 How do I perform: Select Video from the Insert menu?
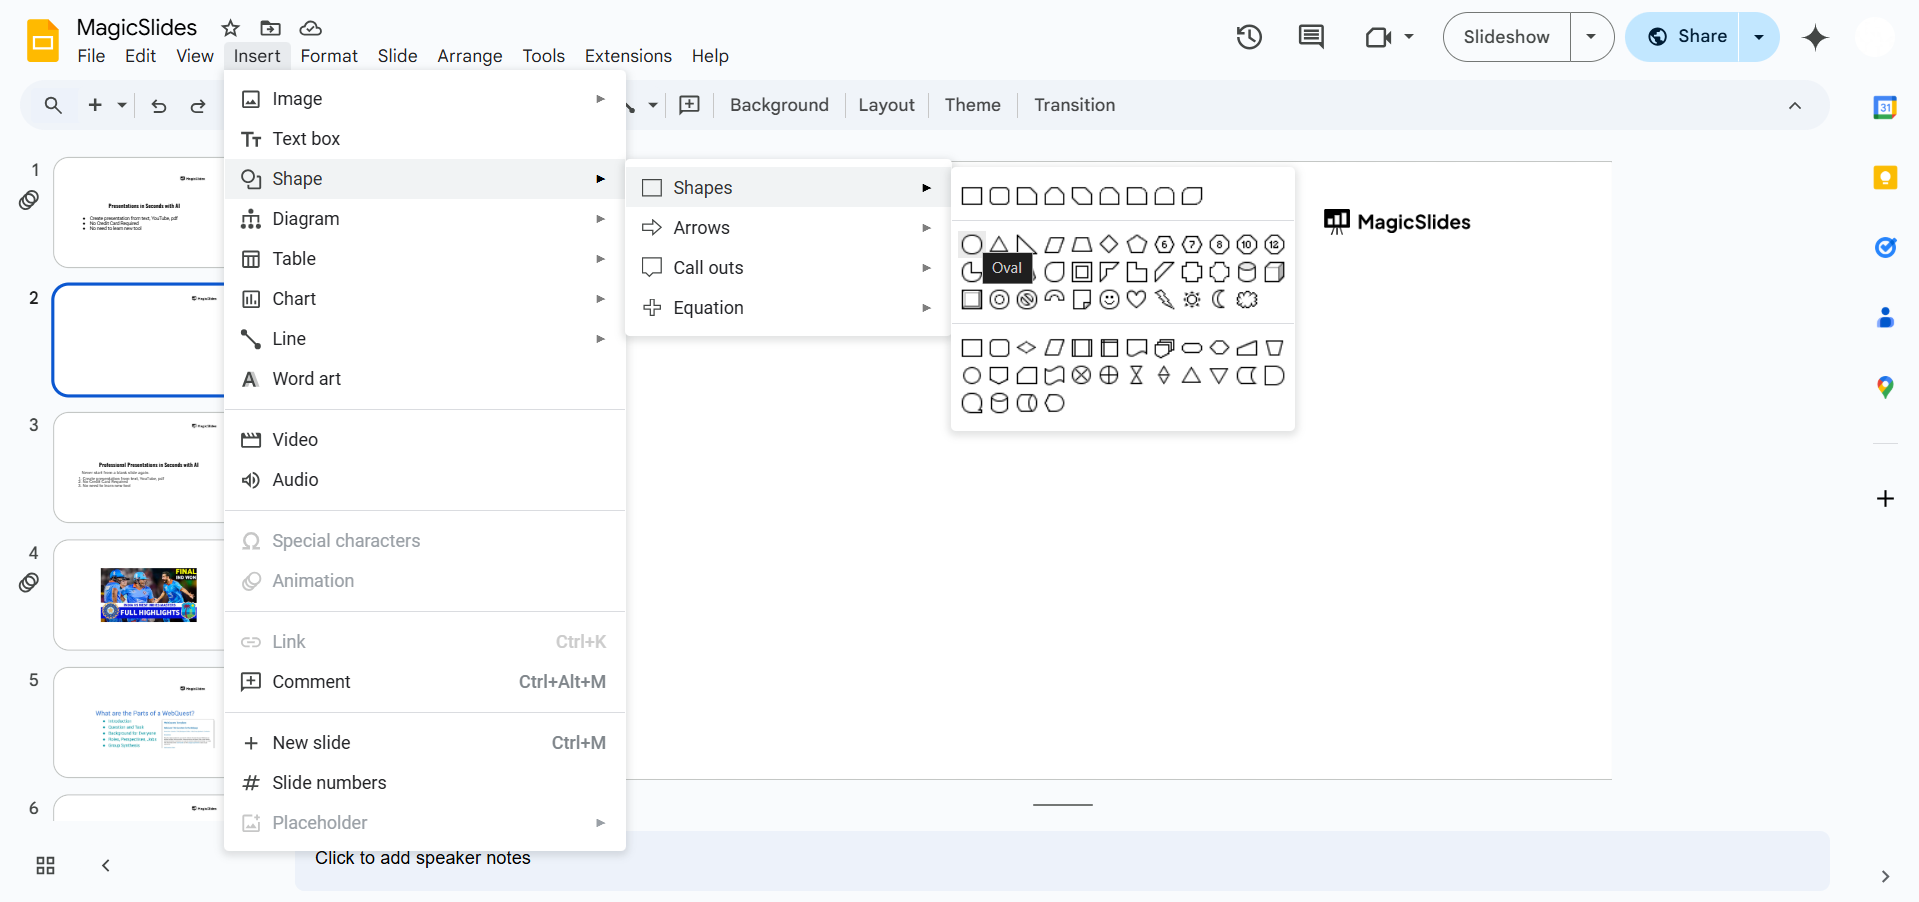[x=425, y=440]
